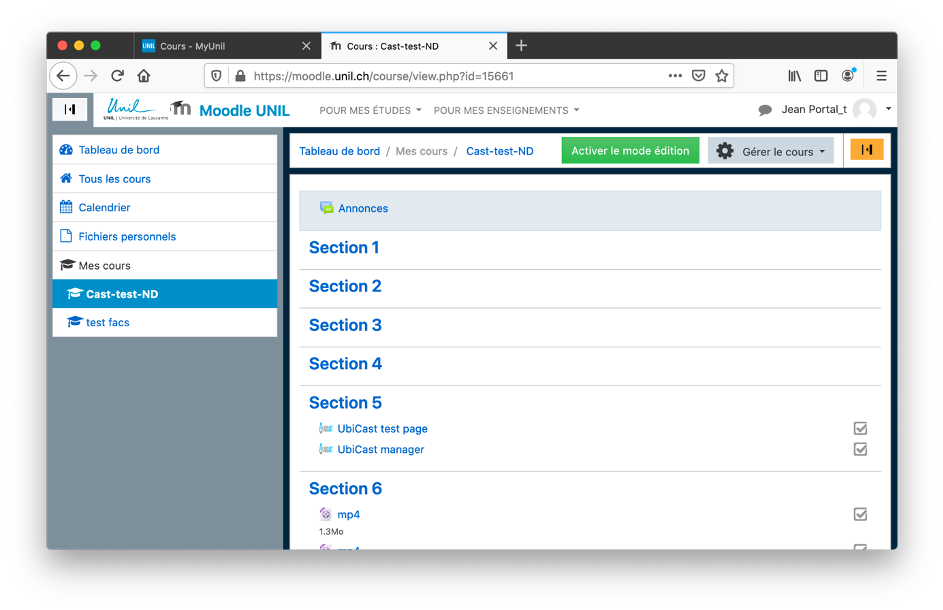The width and height of the screenshot is (943, 610).
Task: Expand the Gérer le cours dropdown
Action: point(771,151)
